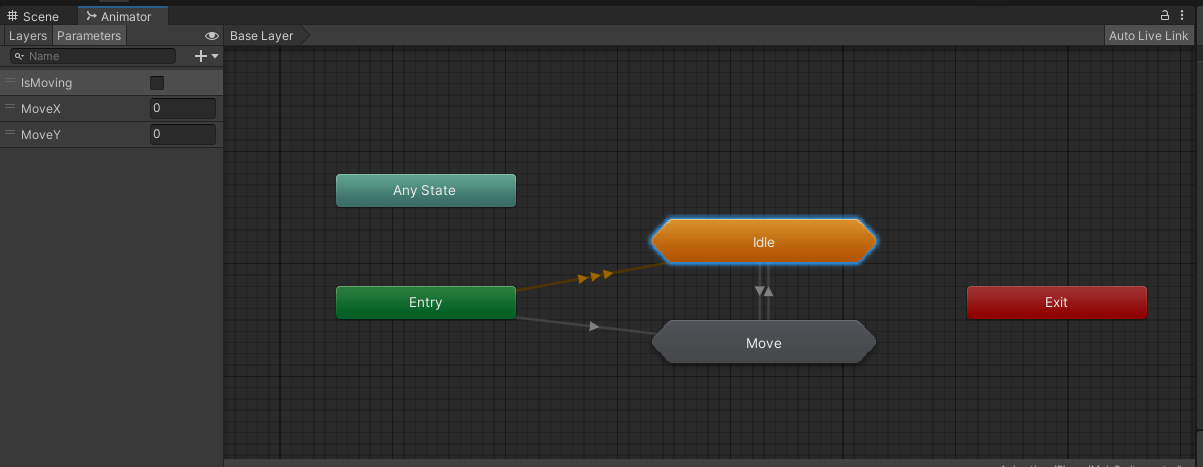The width and height of the screenshot is (1203, 467).
Task: Grab the MoveX row reorder handle
Action: click(10, 108)
